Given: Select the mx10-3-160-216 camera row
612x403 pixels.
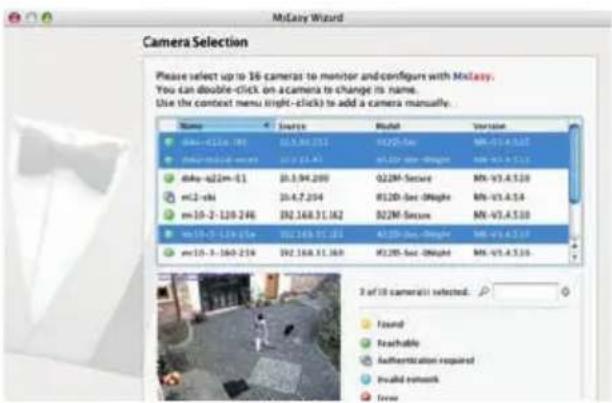Looking at the screenshot, I should coord(363,252).
